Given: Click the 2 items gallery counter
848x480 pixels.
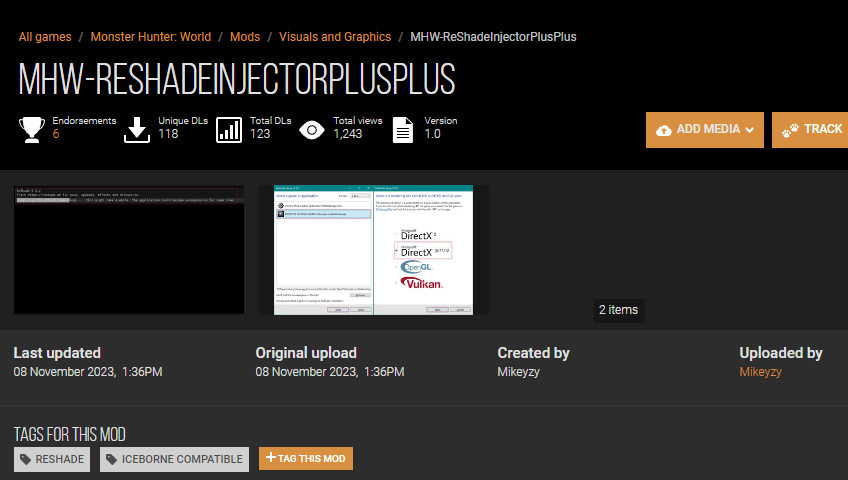Looking at the screenshot, I should click(619, 310).
